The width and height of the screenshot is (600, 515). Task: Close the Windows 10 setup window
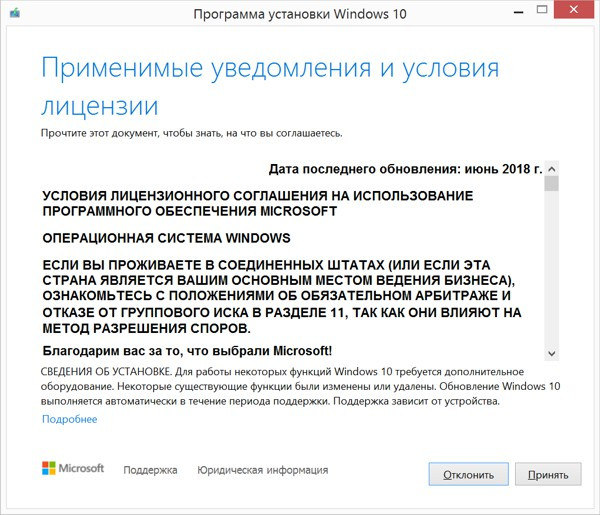coord(574,10)
